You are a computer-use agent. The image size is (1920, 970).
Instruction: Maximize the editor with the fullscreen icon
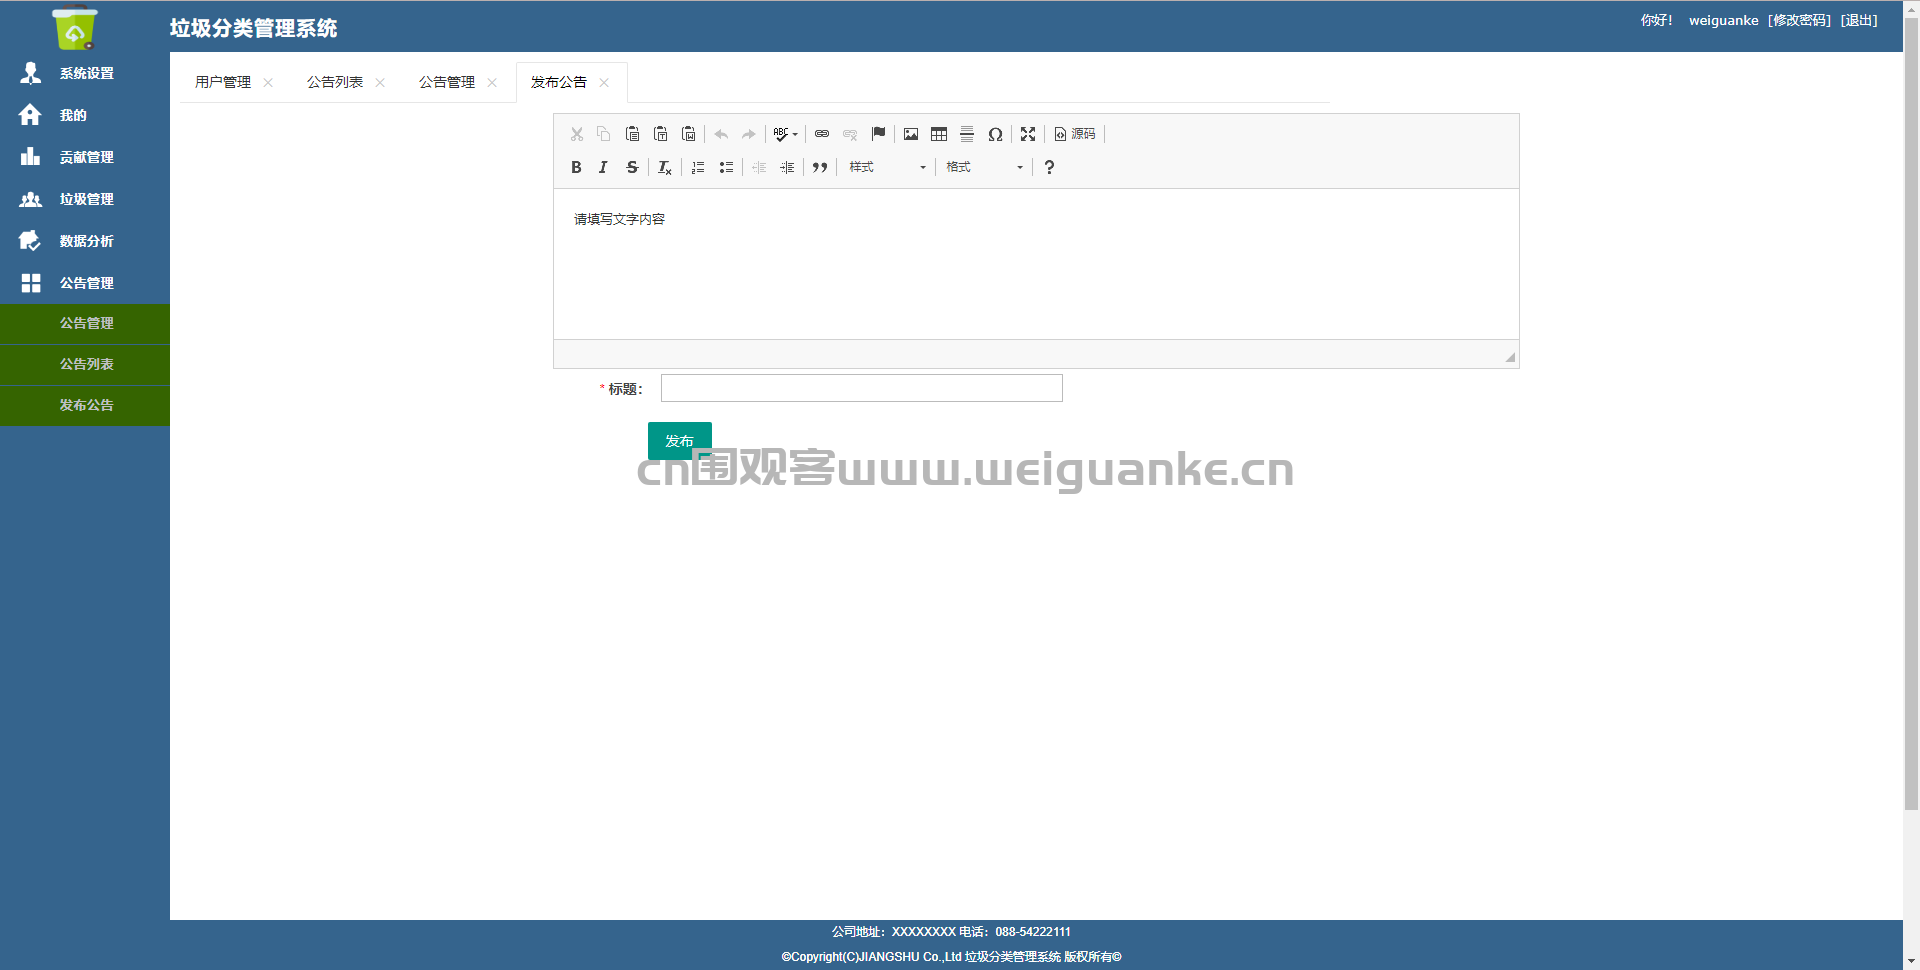1028,134
